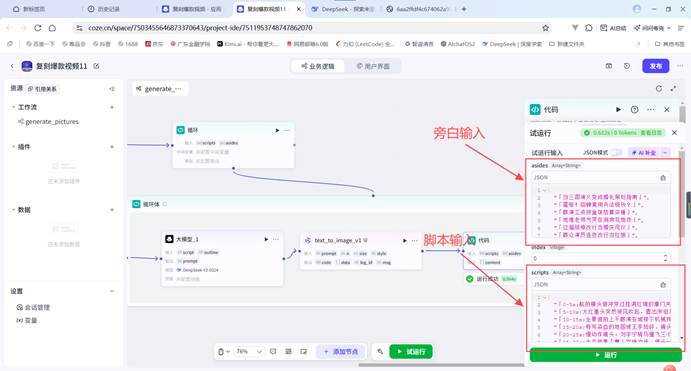Collapse the 插件 section
Viewport: 691px width, 371px height.
click(13, 147)
